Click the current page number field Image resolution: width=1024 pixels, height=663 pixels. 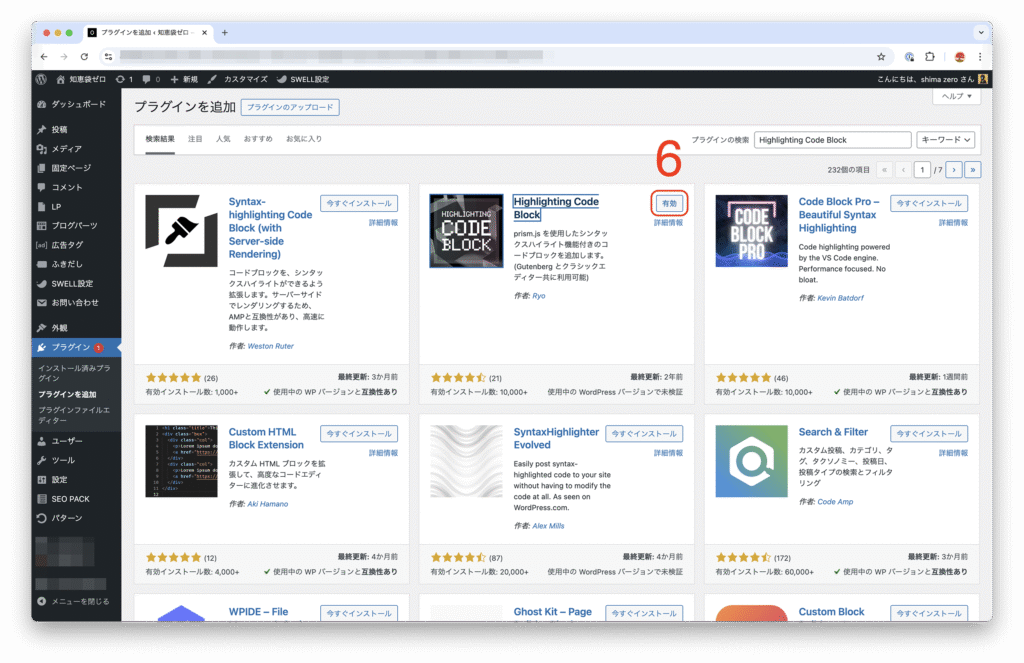click(922, 170)
